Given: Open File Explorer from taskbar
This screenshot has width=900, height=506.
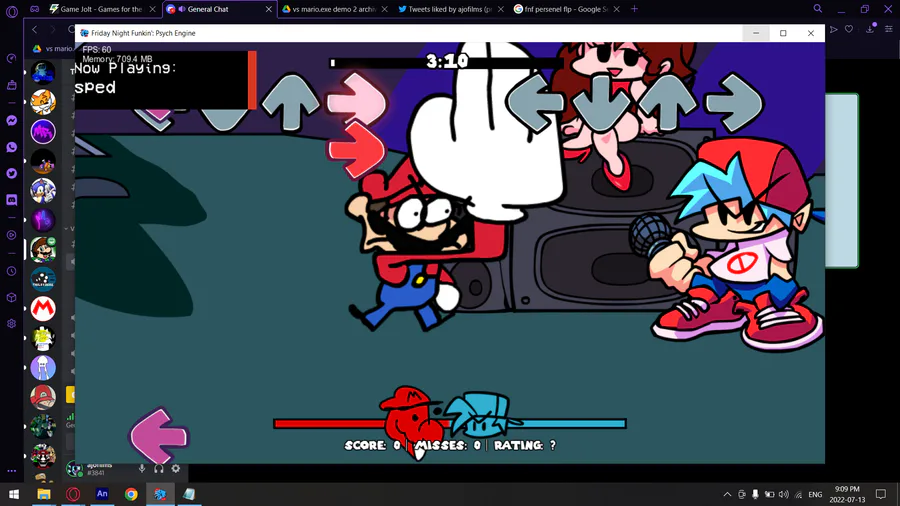Looking at the screenshot, I should pos(44,494).
